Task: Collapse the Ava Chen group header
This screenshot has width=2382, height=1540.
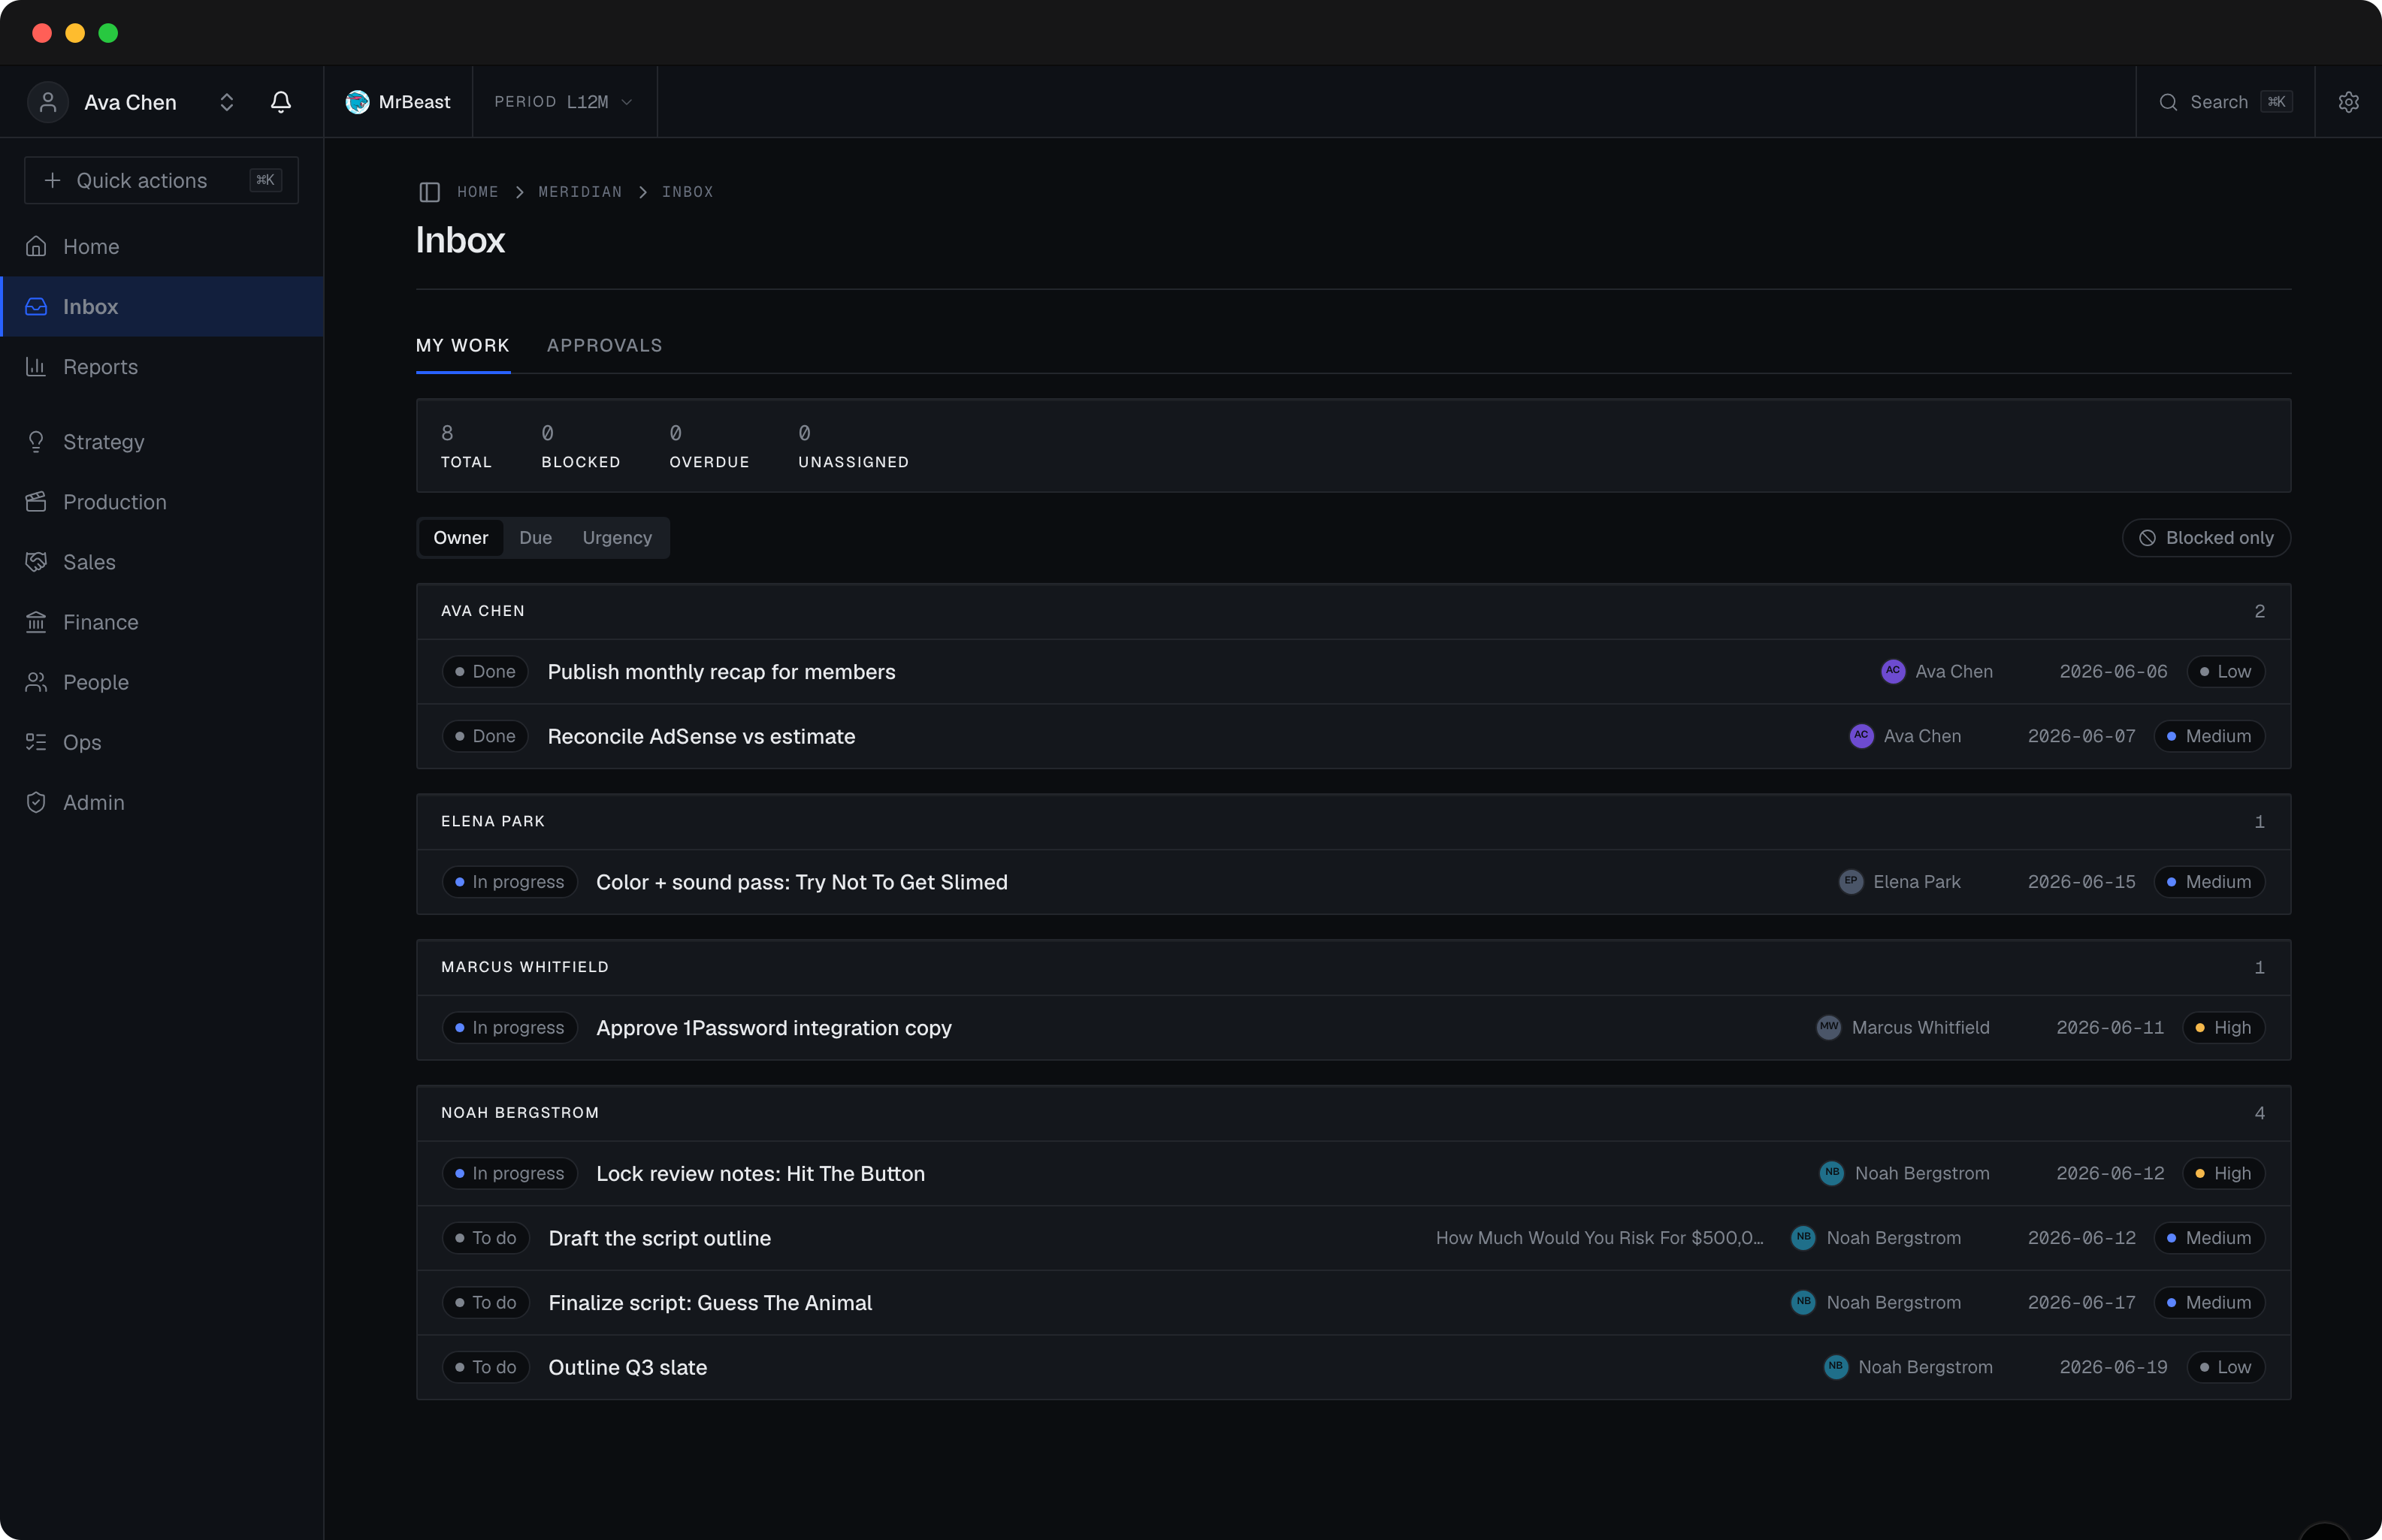Action: (x=1353, y=611)
